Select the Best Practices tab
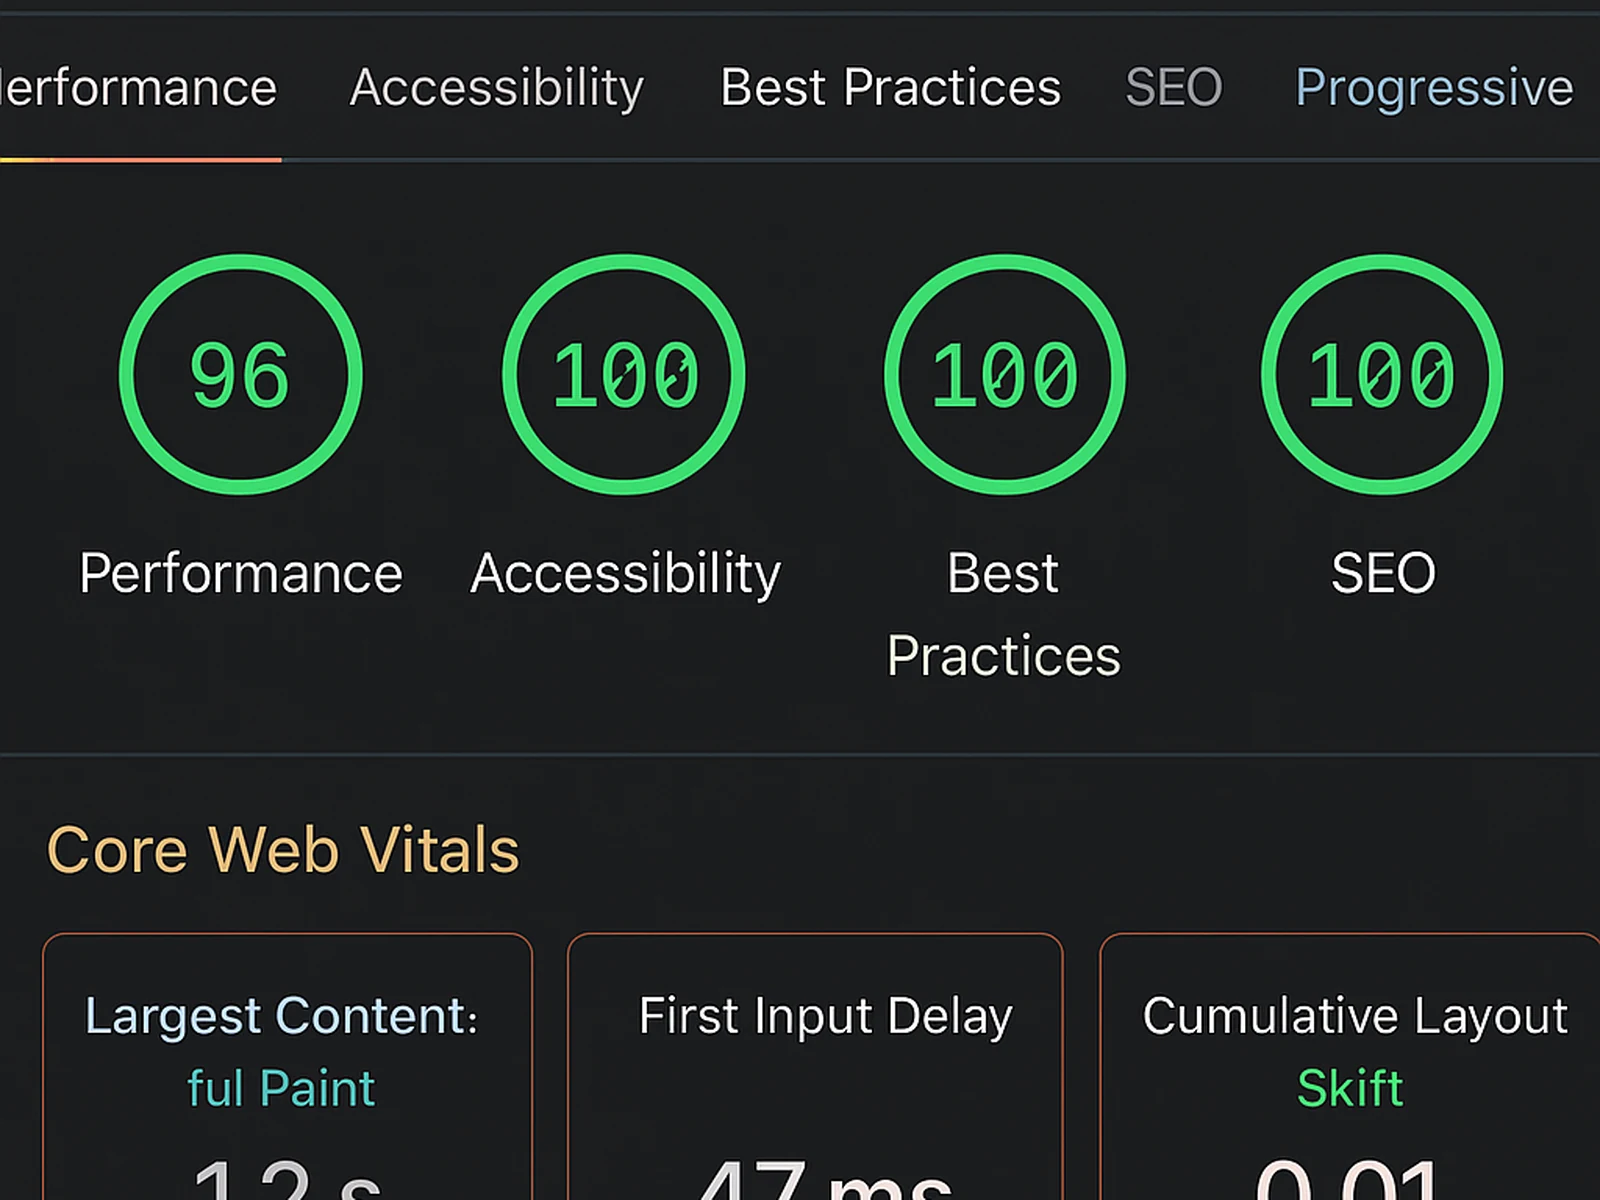Viewport: 1600px width, 1200px height. coord(890,88)
